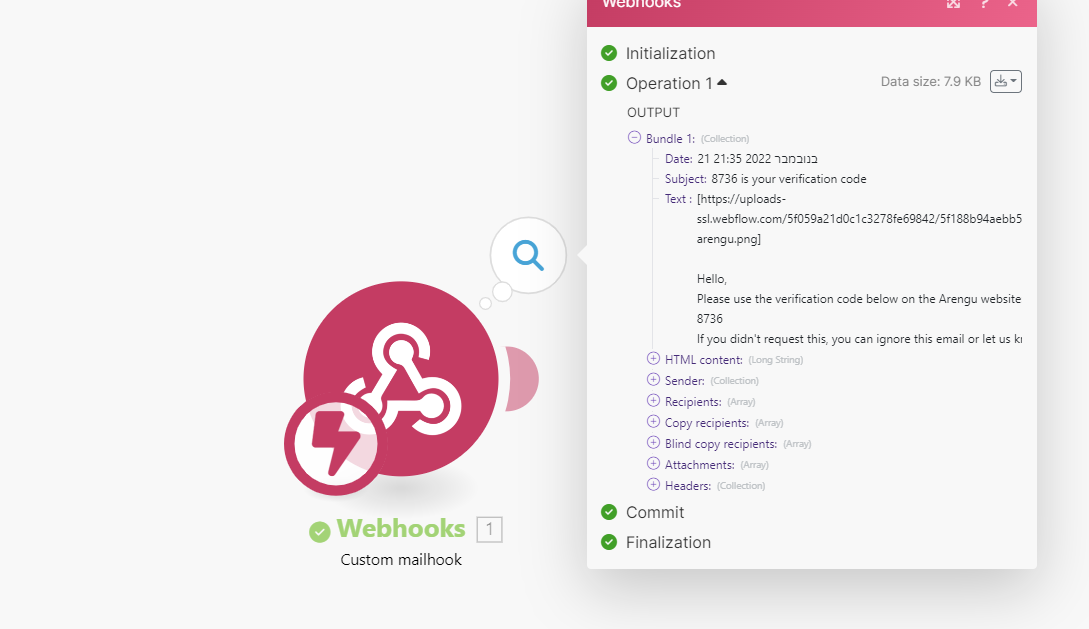Click the uploads-ssl.webflow.com URL text

point(859,219)
